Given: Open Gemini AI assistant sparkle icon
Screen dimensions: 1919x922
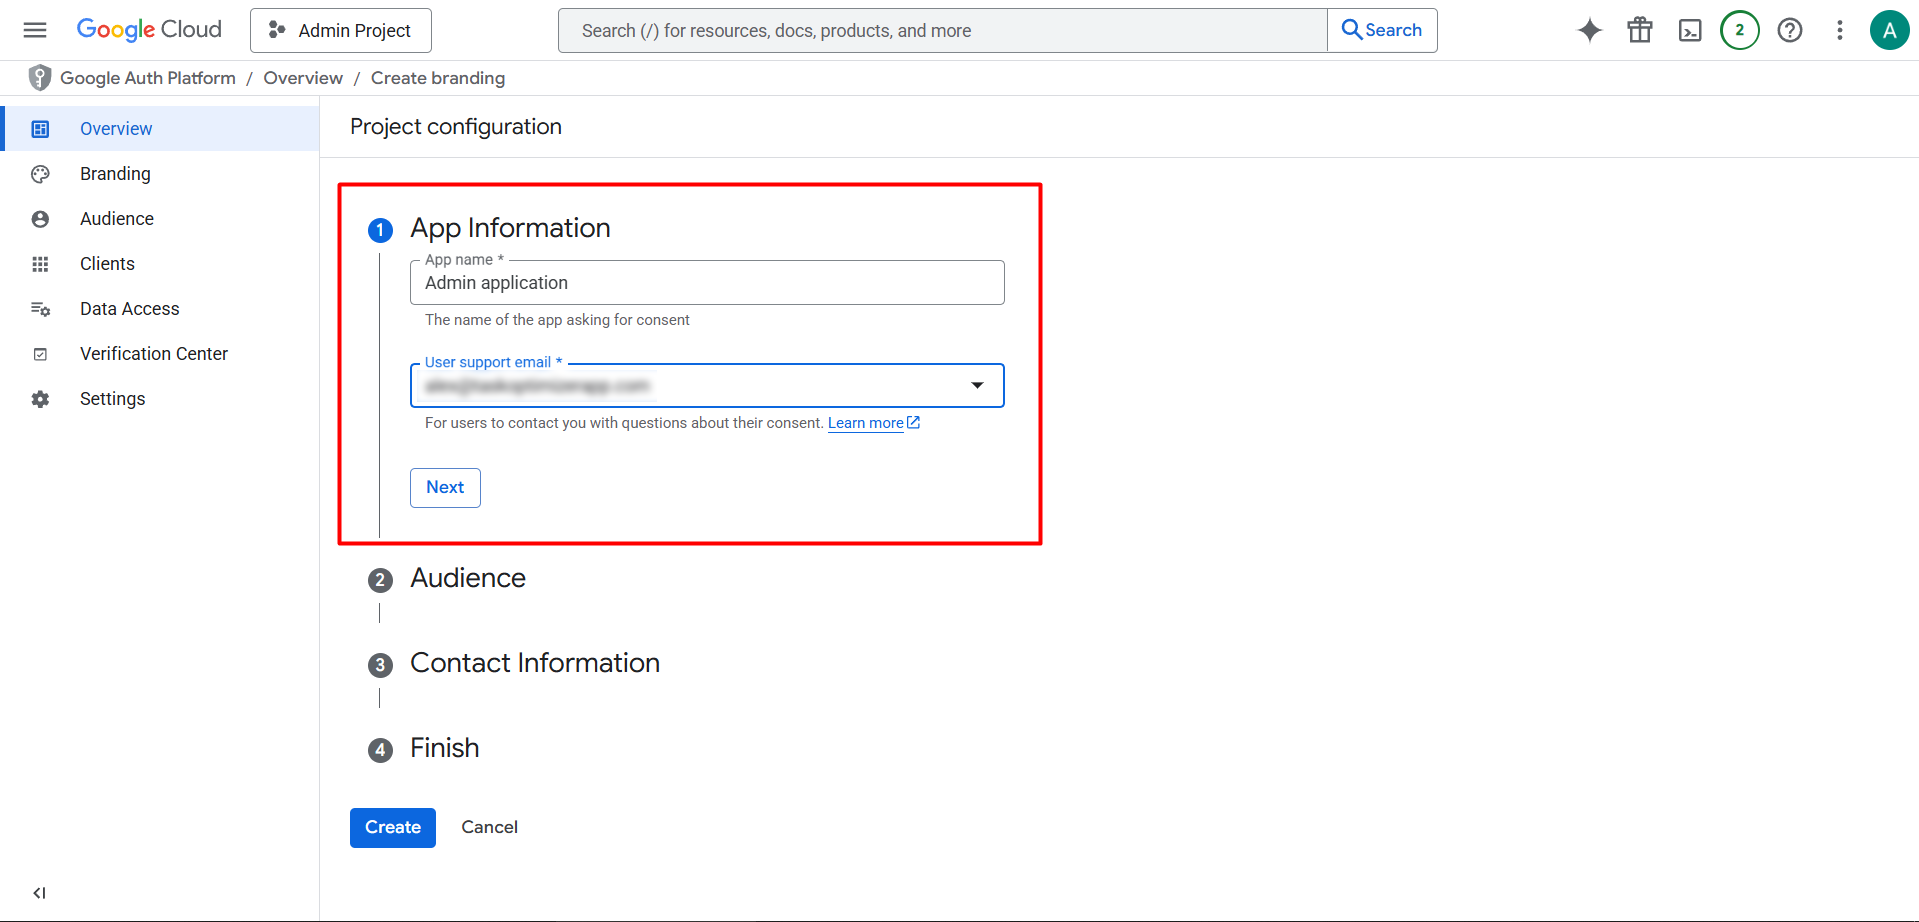Looking at the screenshot, I should [1590, 30].
